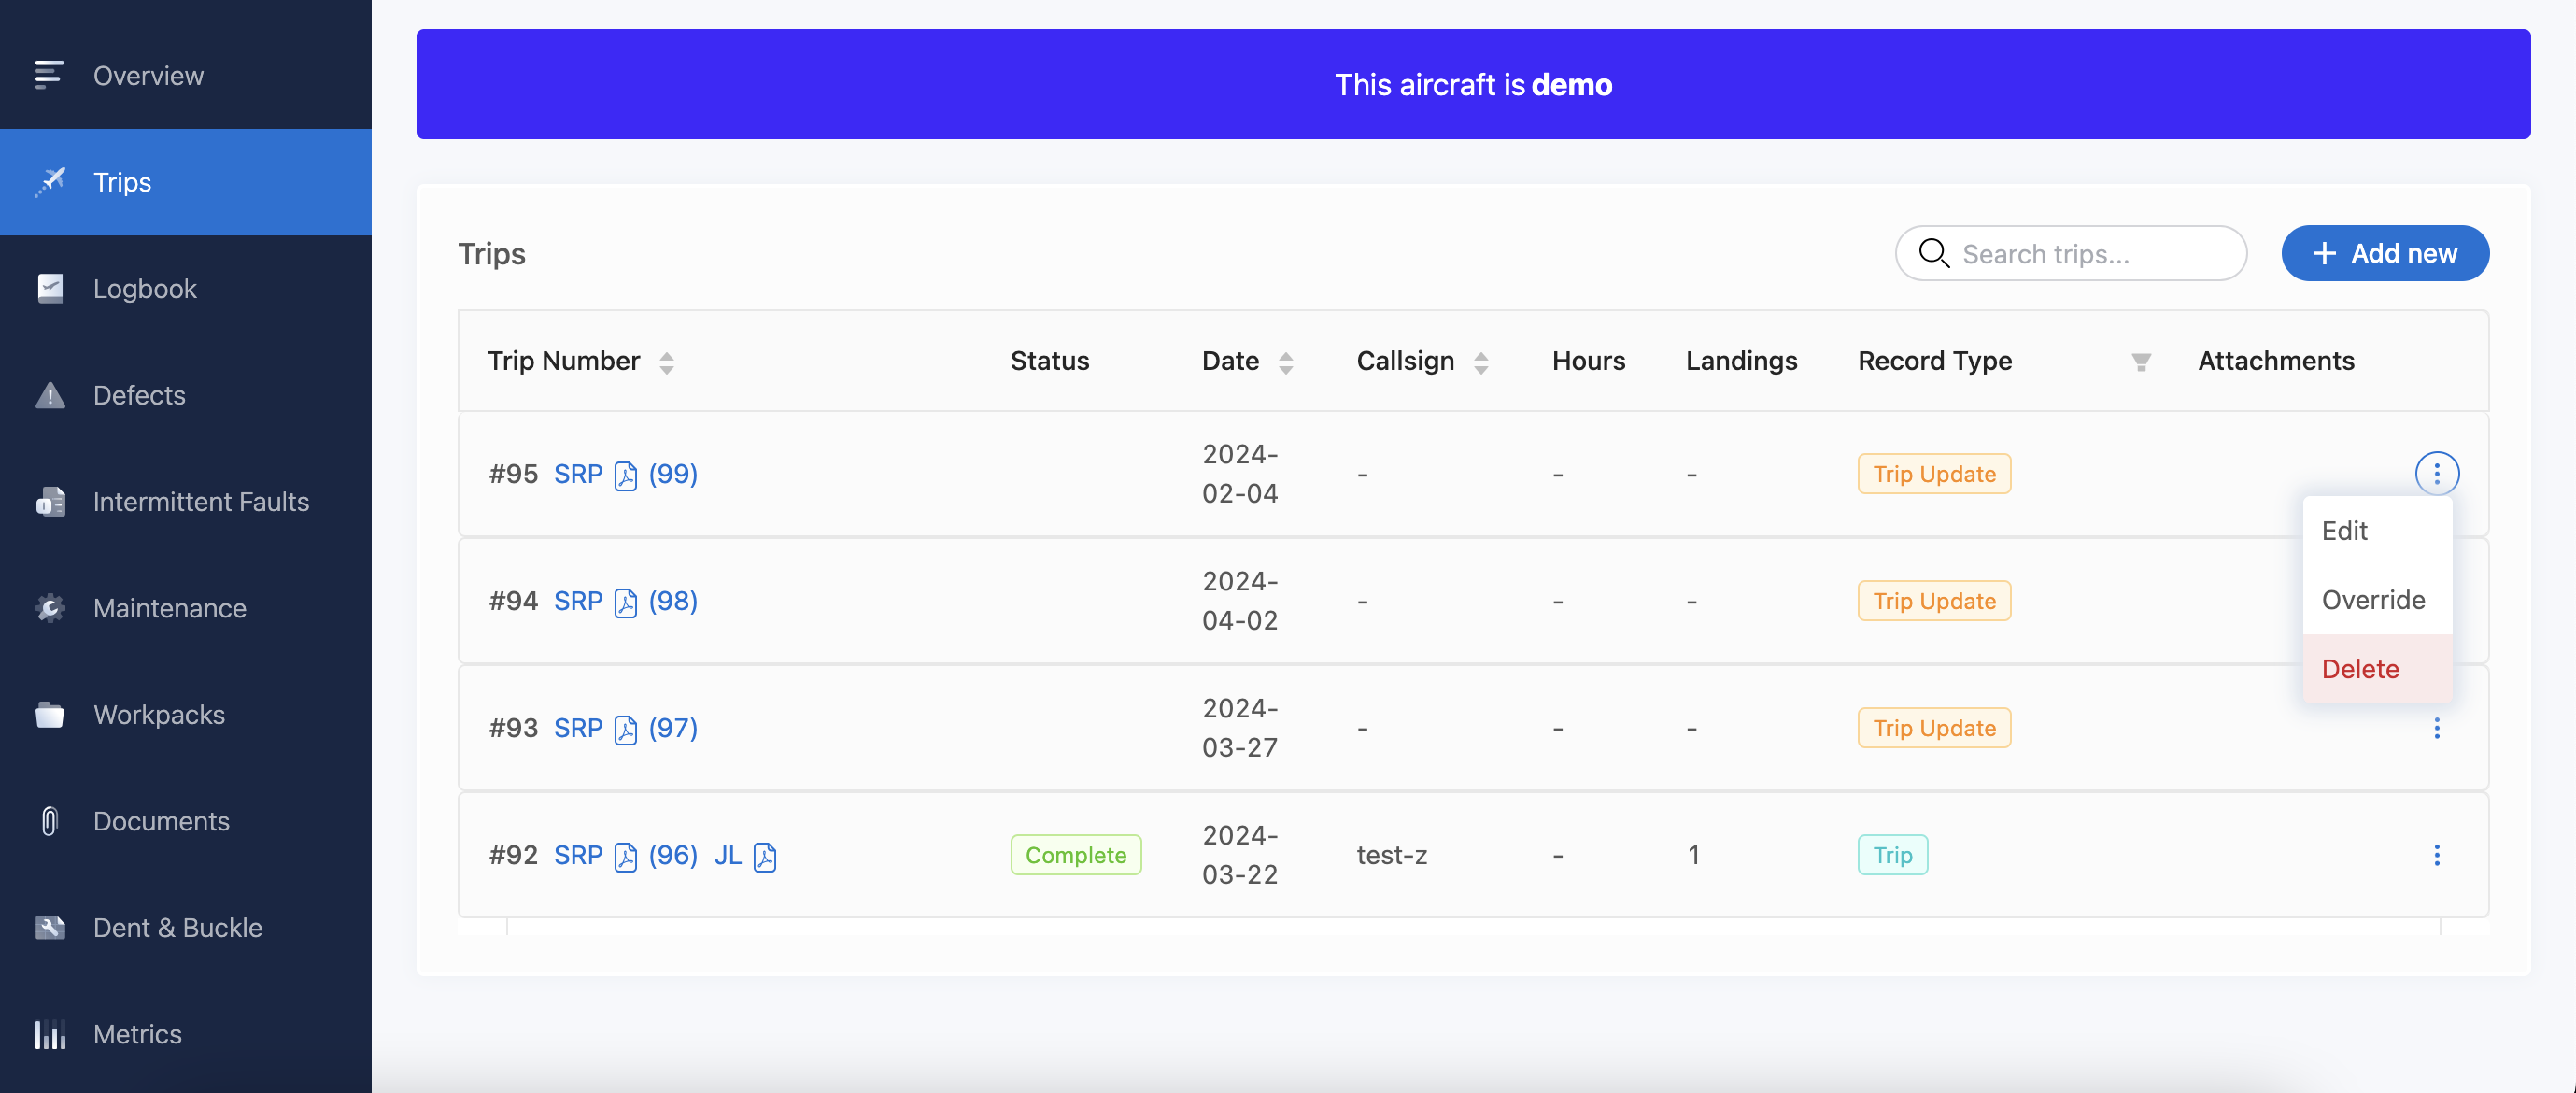Open the (96) link on trip #92
The height and width of the screenshot is (1093, 2576).
pos(673,854)
